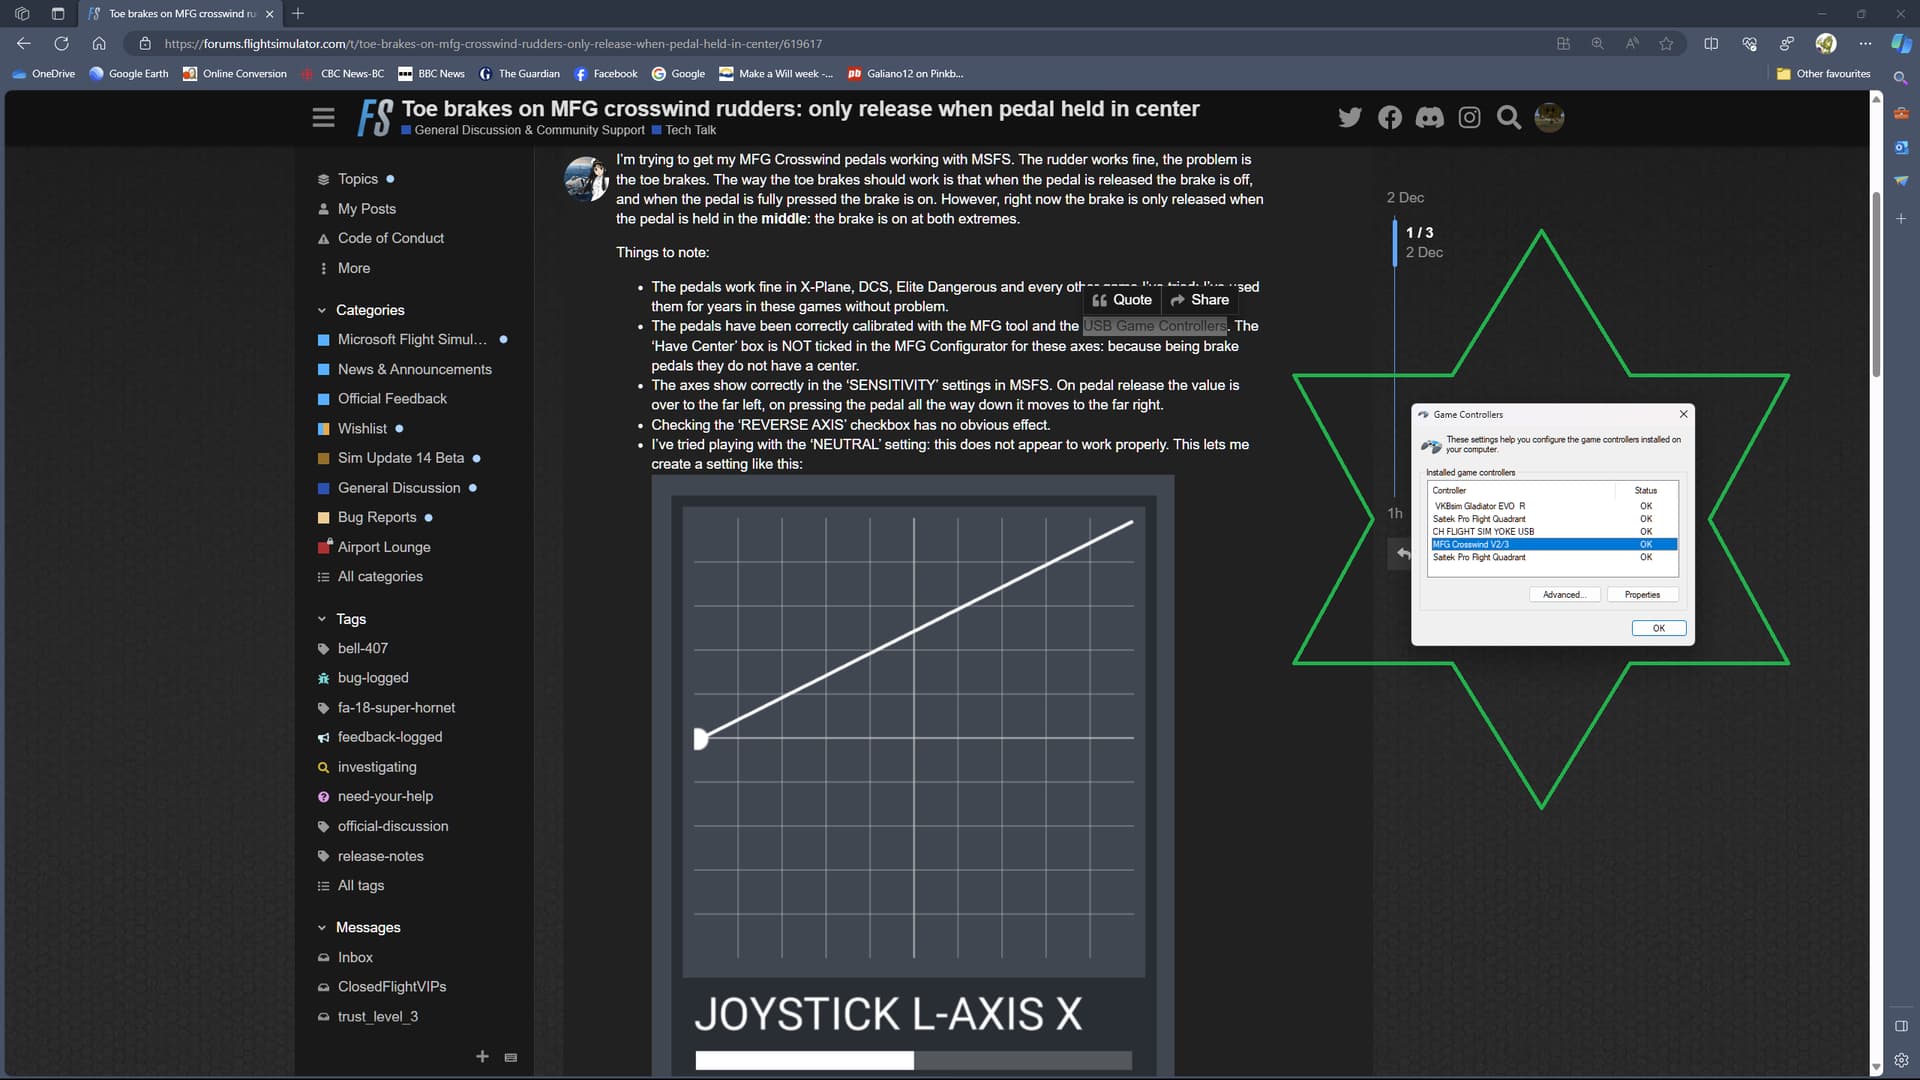Screen dimensions: 1920x1080
Task: Select MFG Crosswind V2/3 in Game Controllers
Action: [1553, 545]
